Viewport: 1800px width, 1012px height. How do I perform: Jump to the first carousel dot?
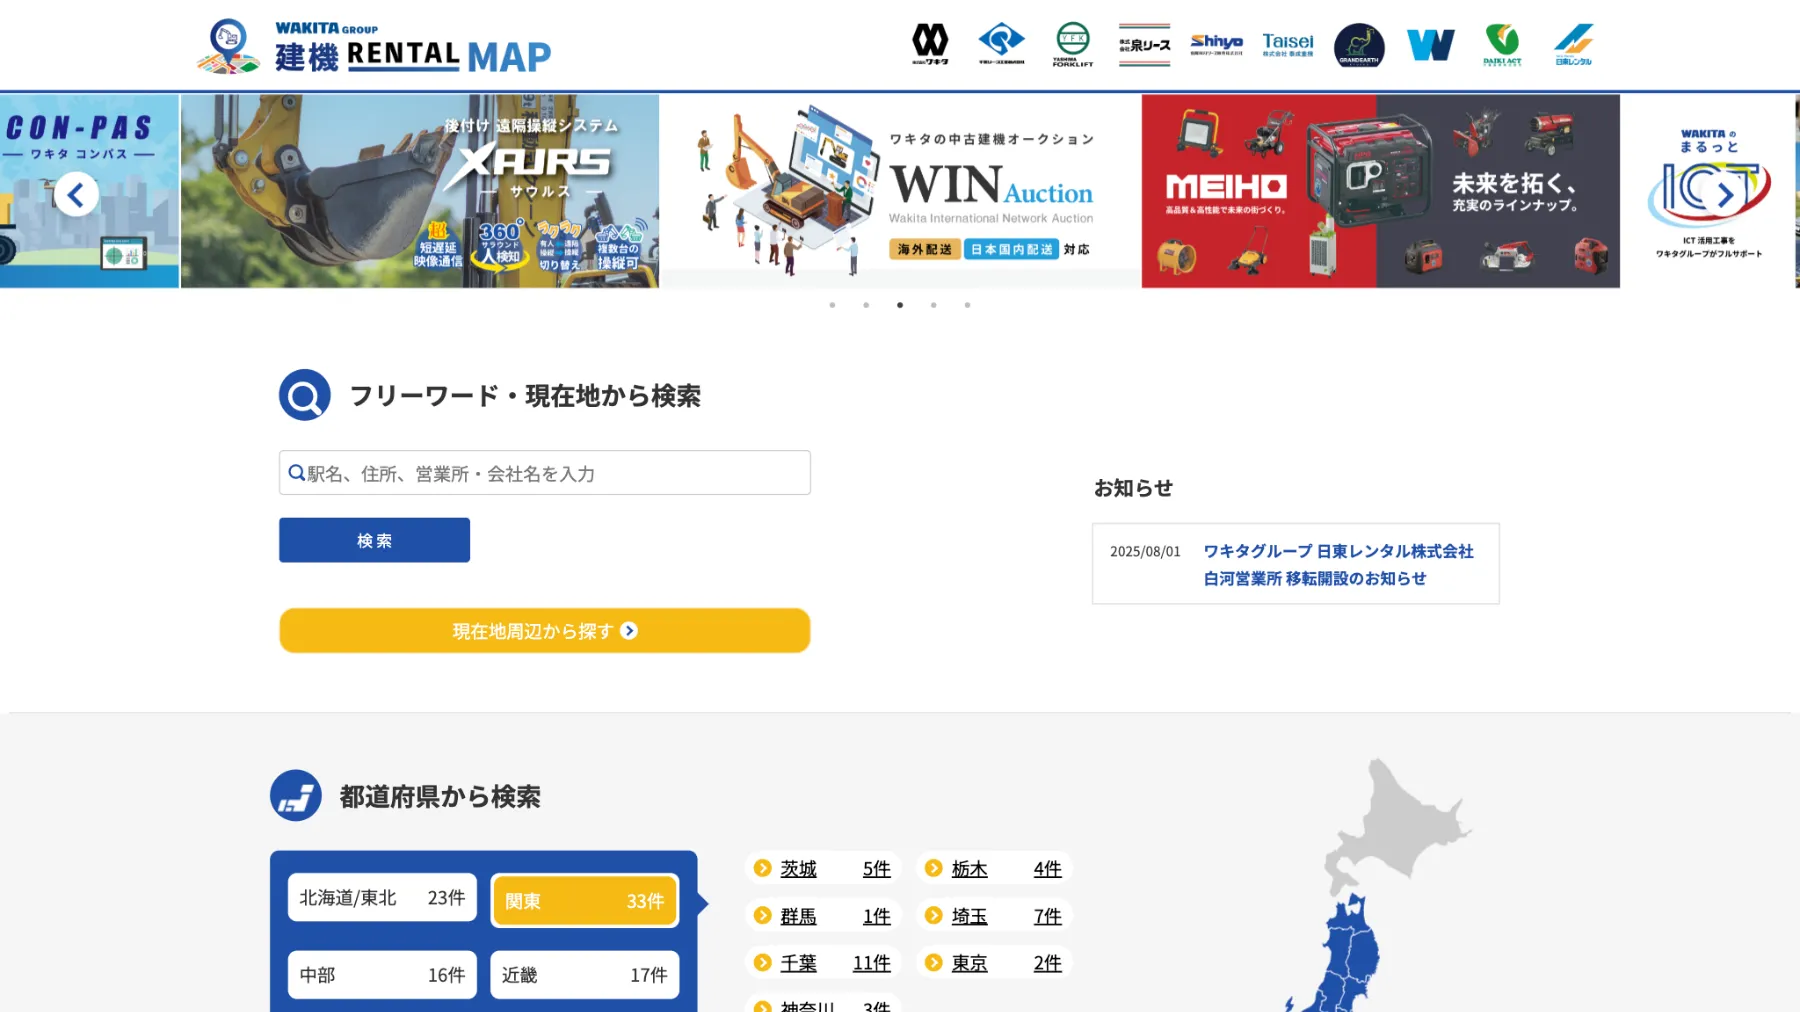point(832,305)
